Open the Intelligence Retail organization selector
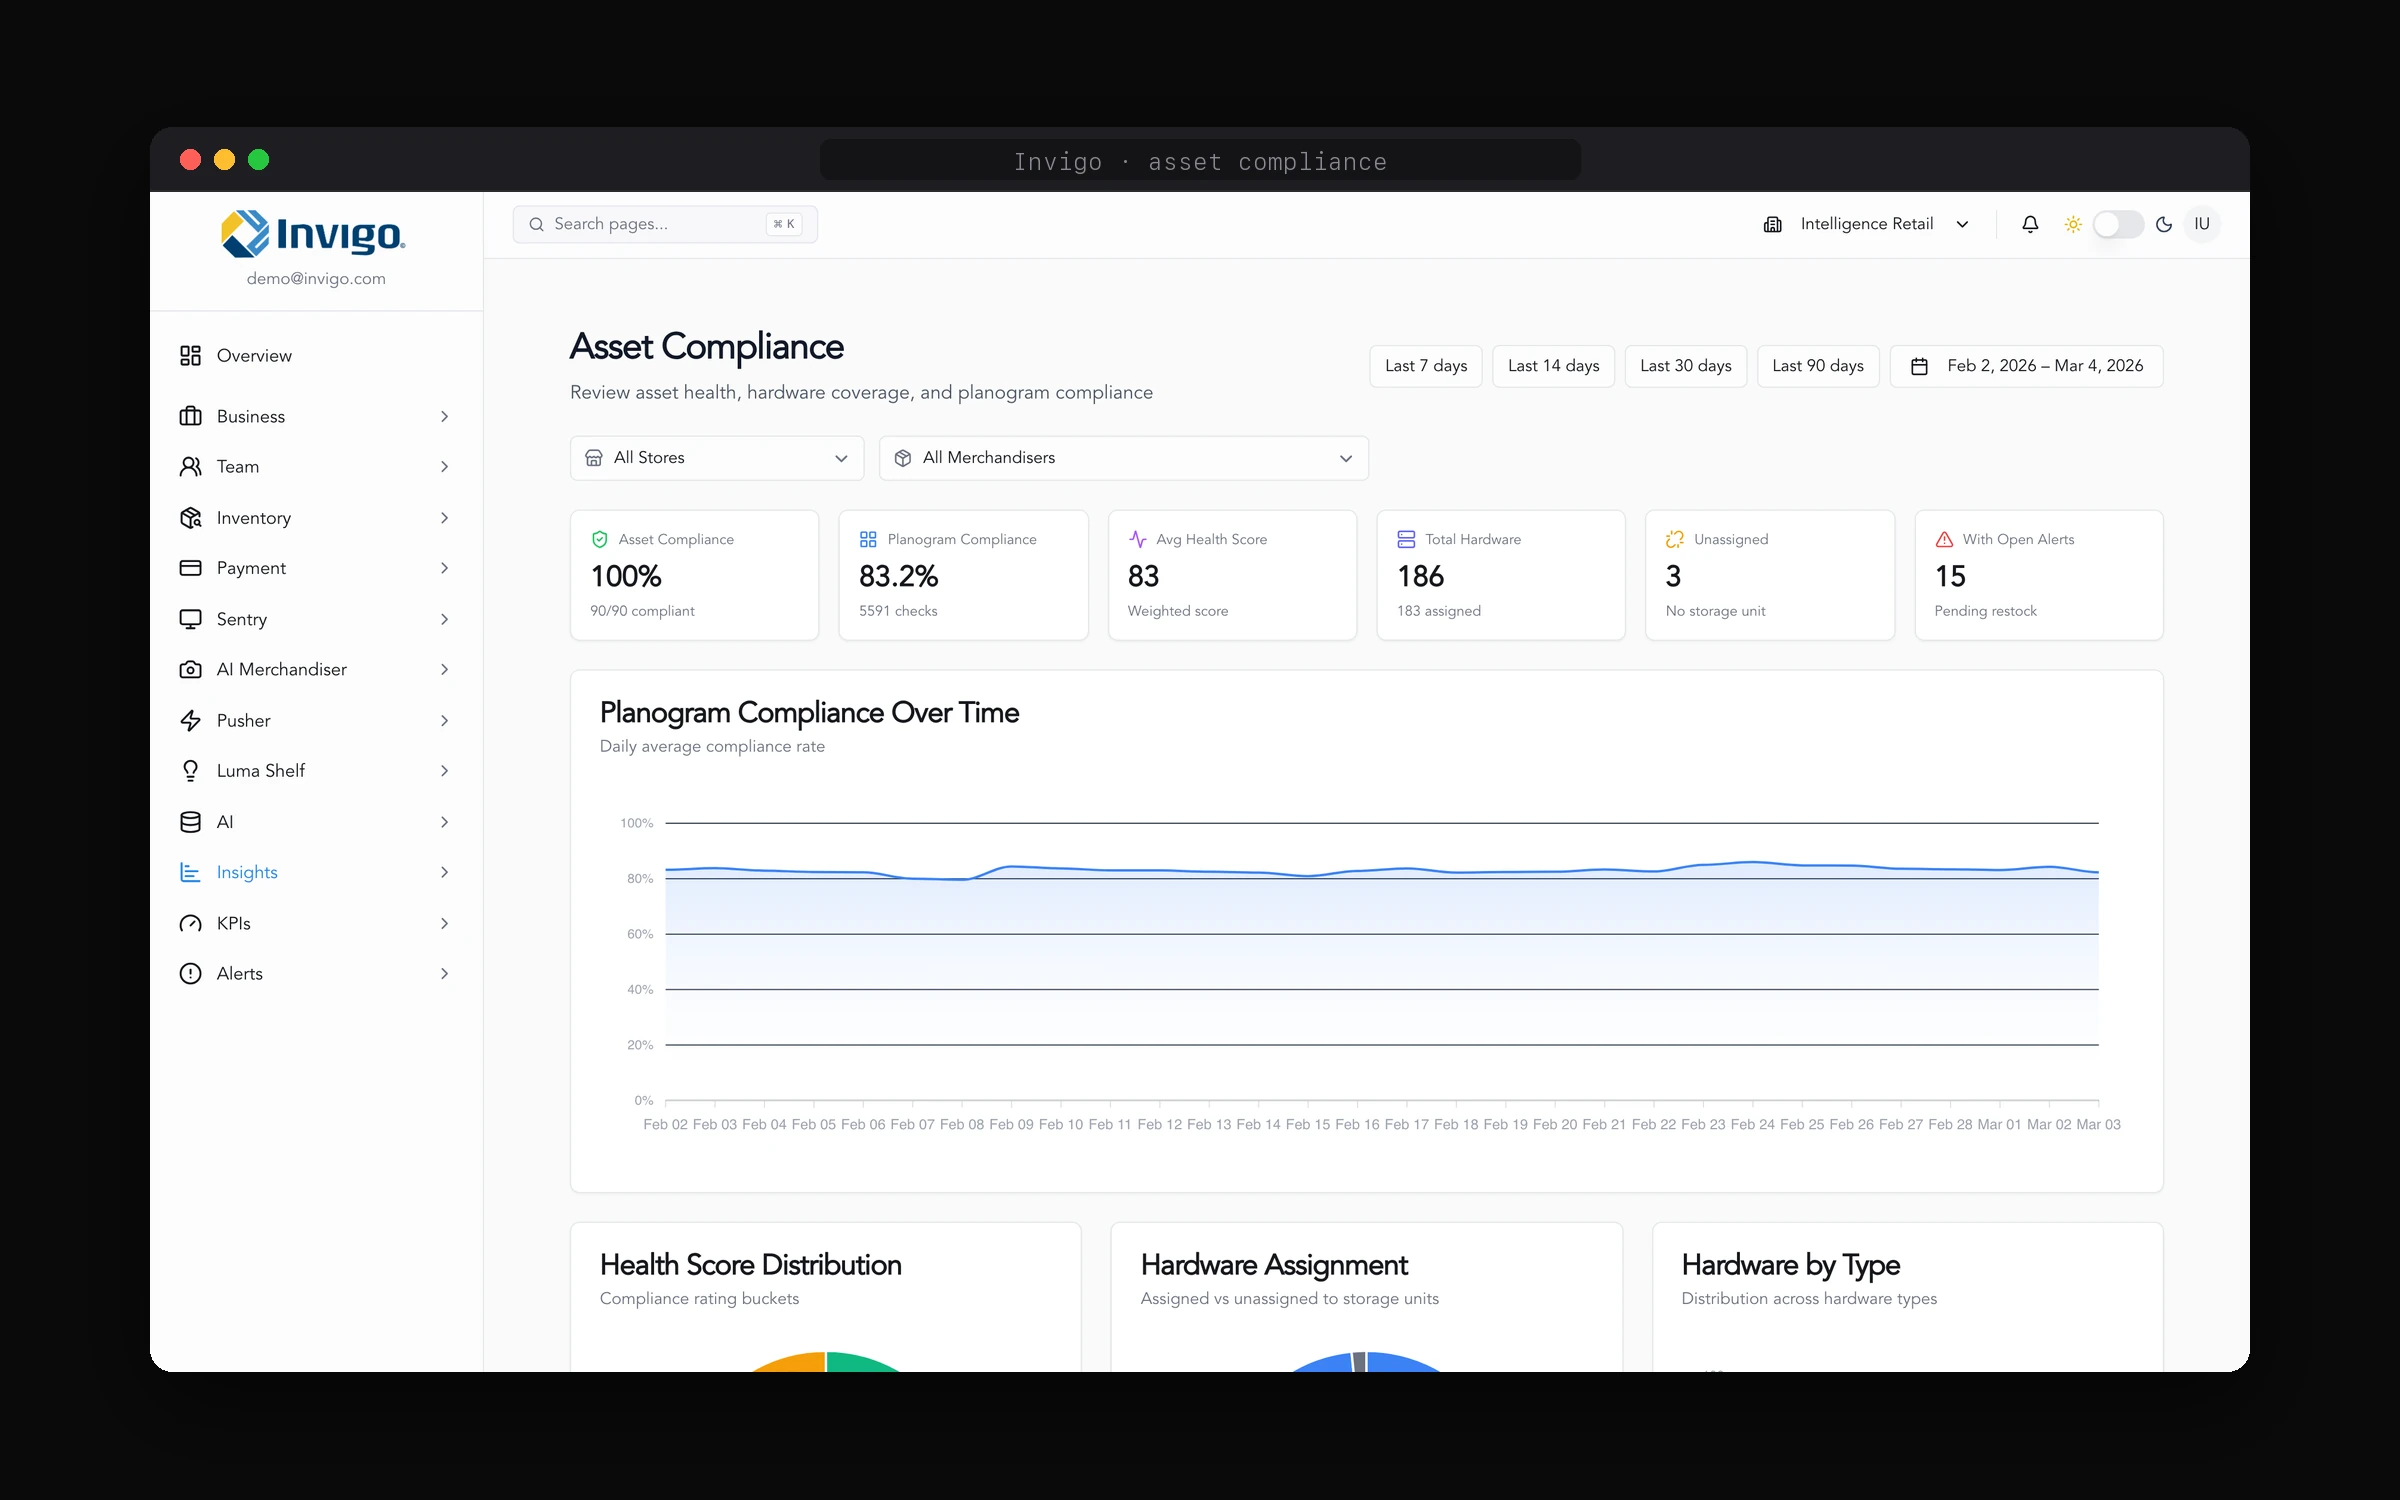 click(x=1866, y=224)
